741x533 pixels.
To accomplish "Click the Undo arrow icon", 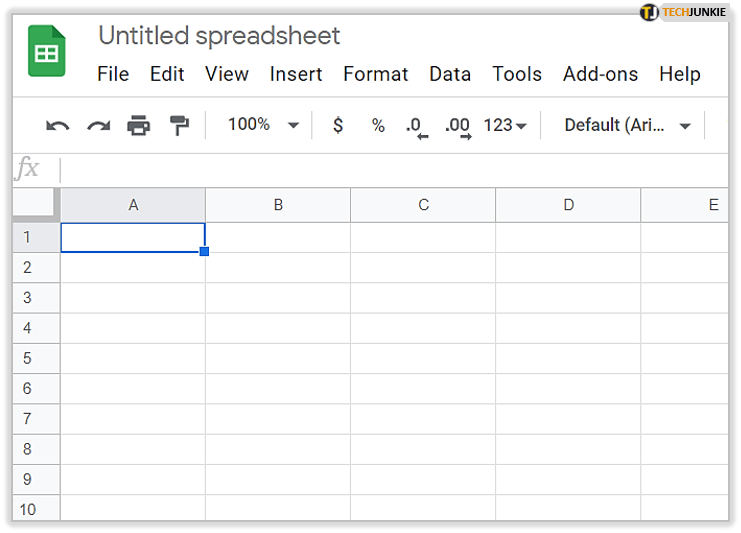I will 58,126.
